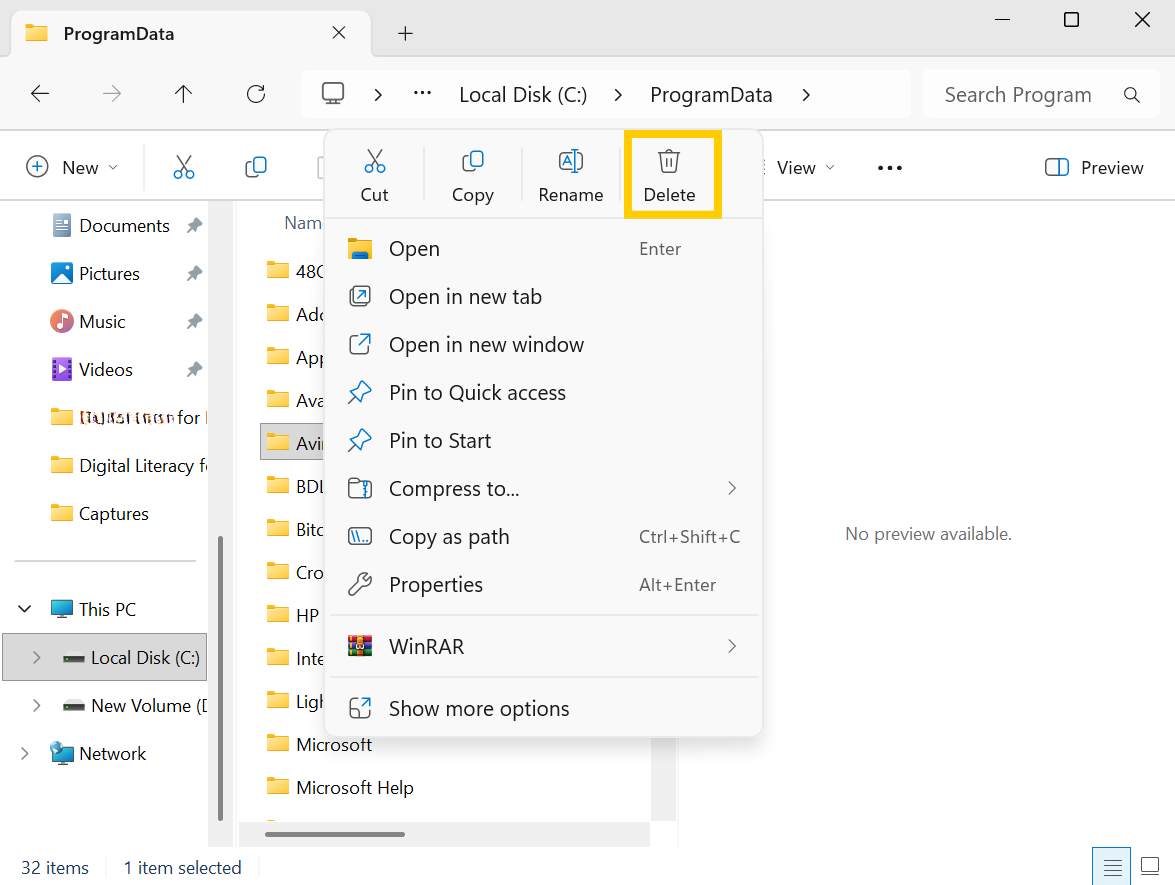Image resolution: width=1175 pixels, height=885 pixels.
Task: Switch to details view in status bar
Action: pyautogui.click(x=1112, y=867)
